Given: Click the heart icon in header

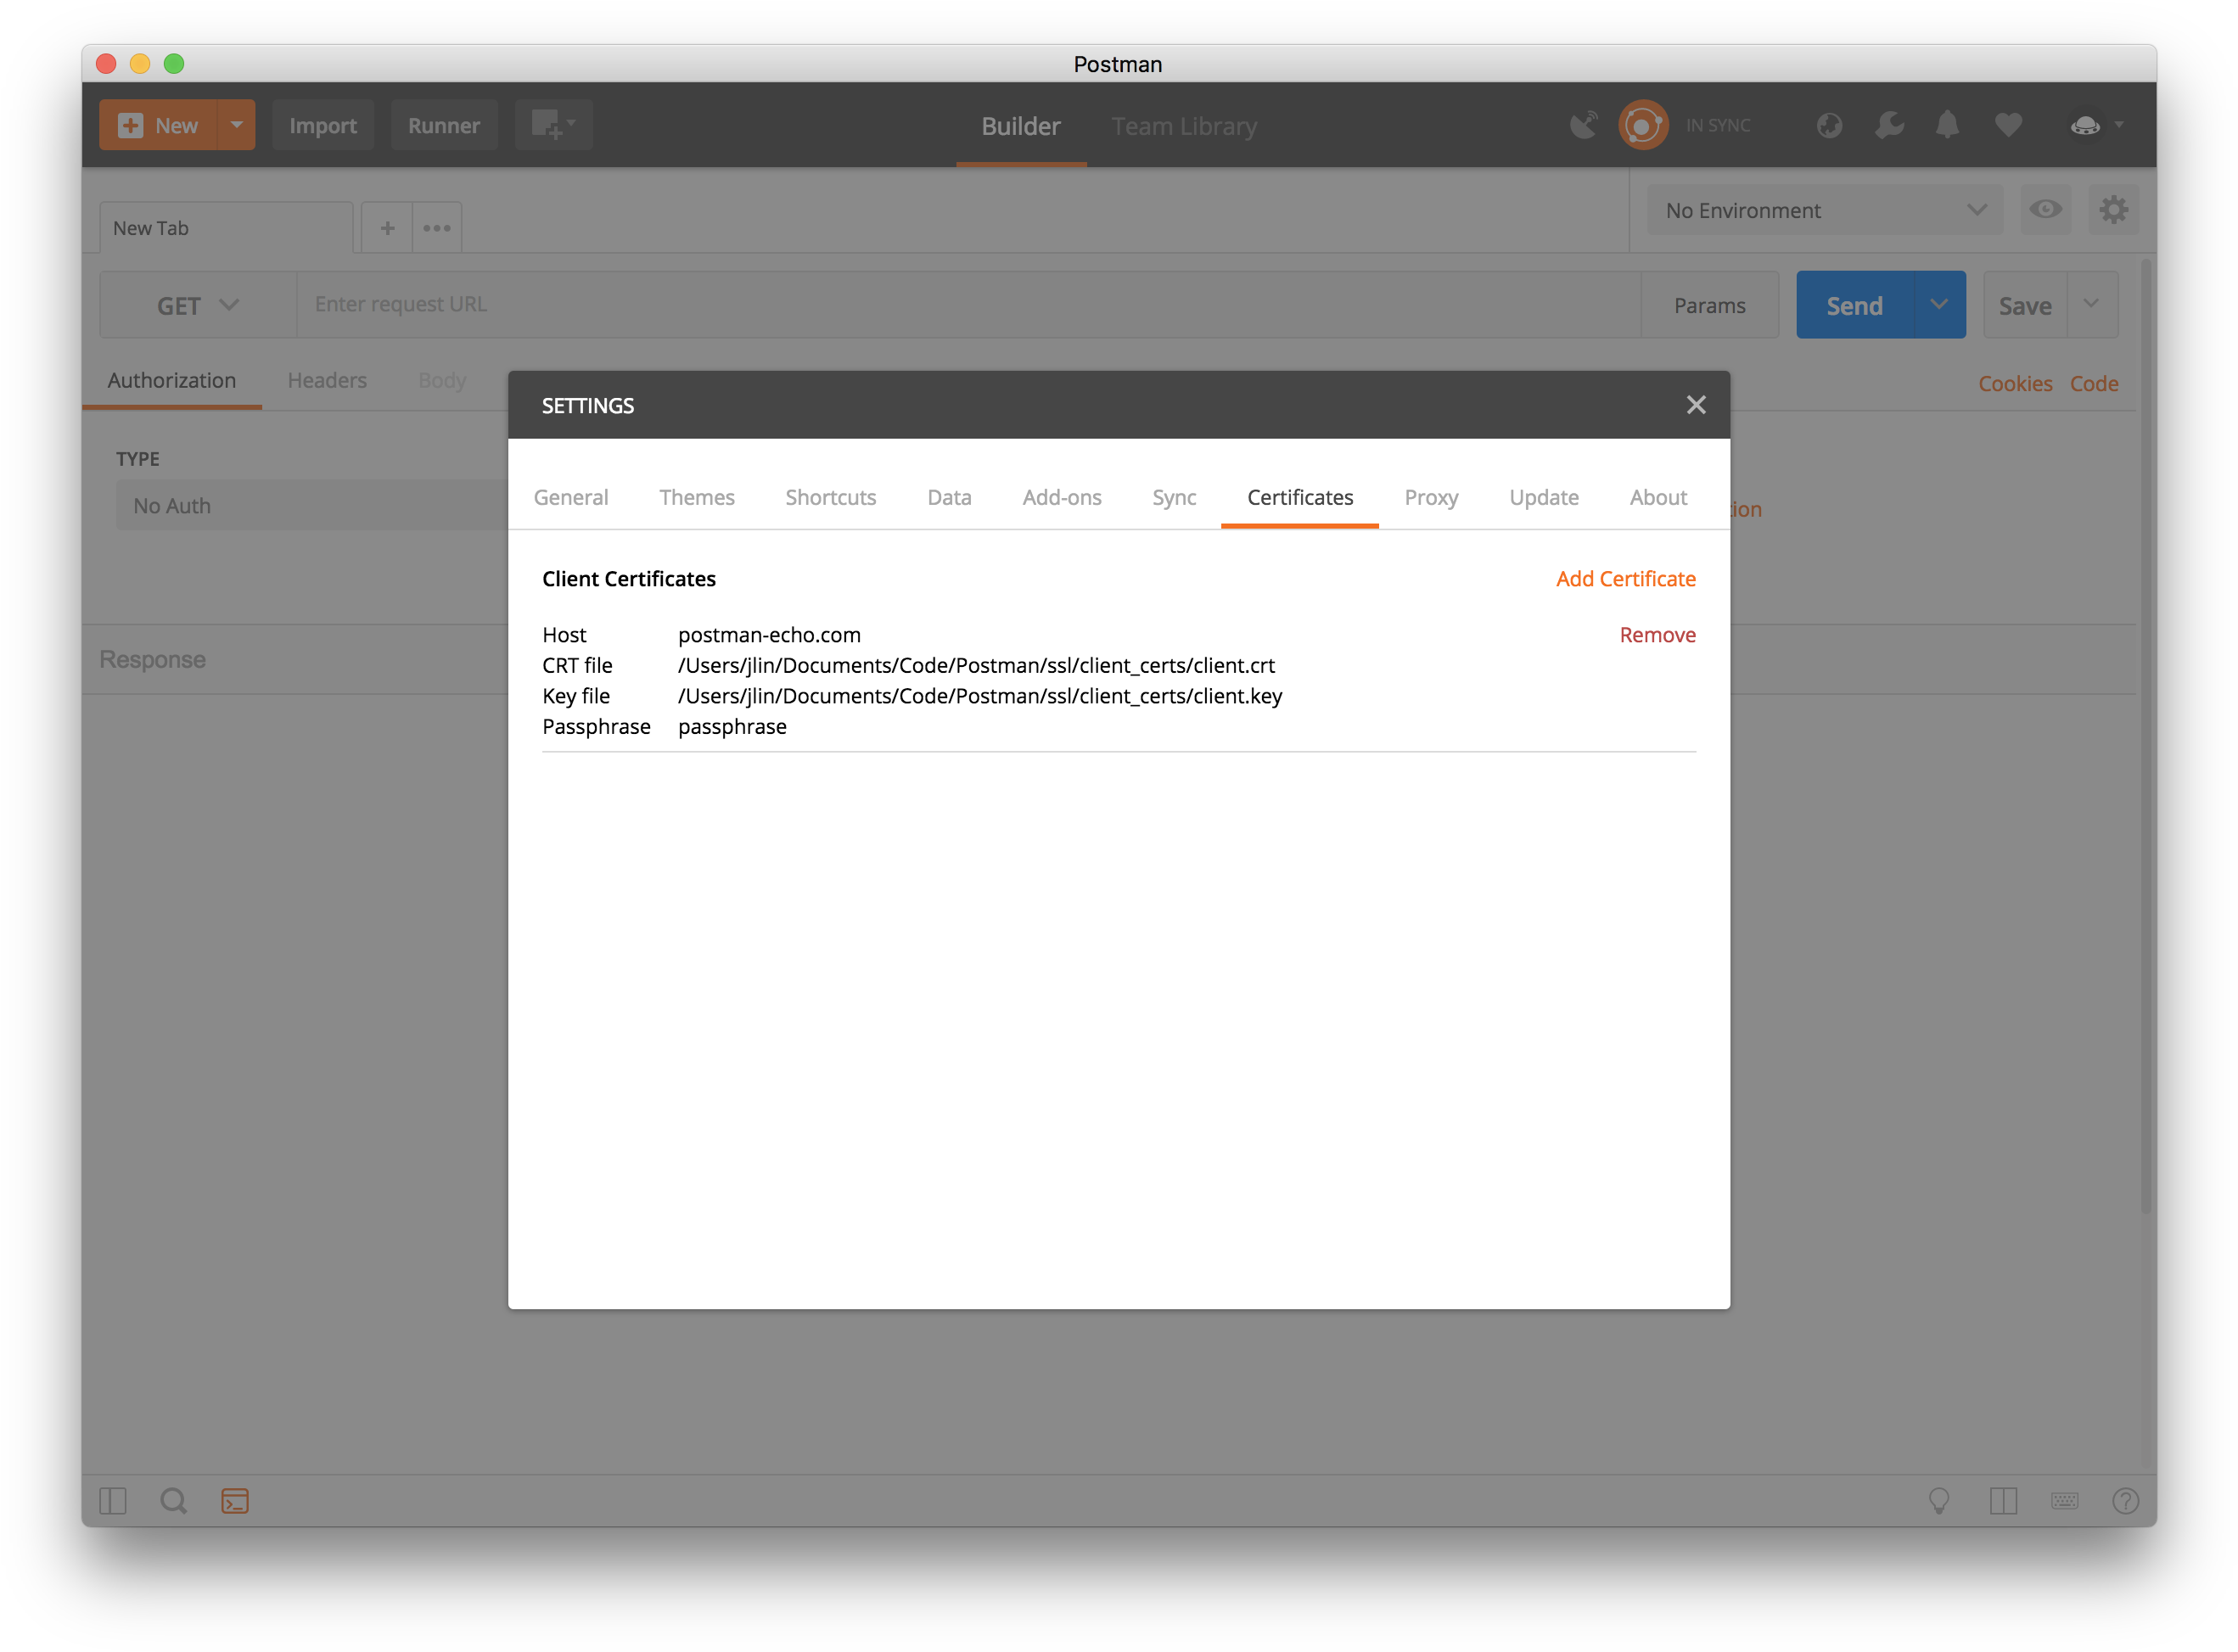Looking at the screenshot, I should tap(2008, 125).
